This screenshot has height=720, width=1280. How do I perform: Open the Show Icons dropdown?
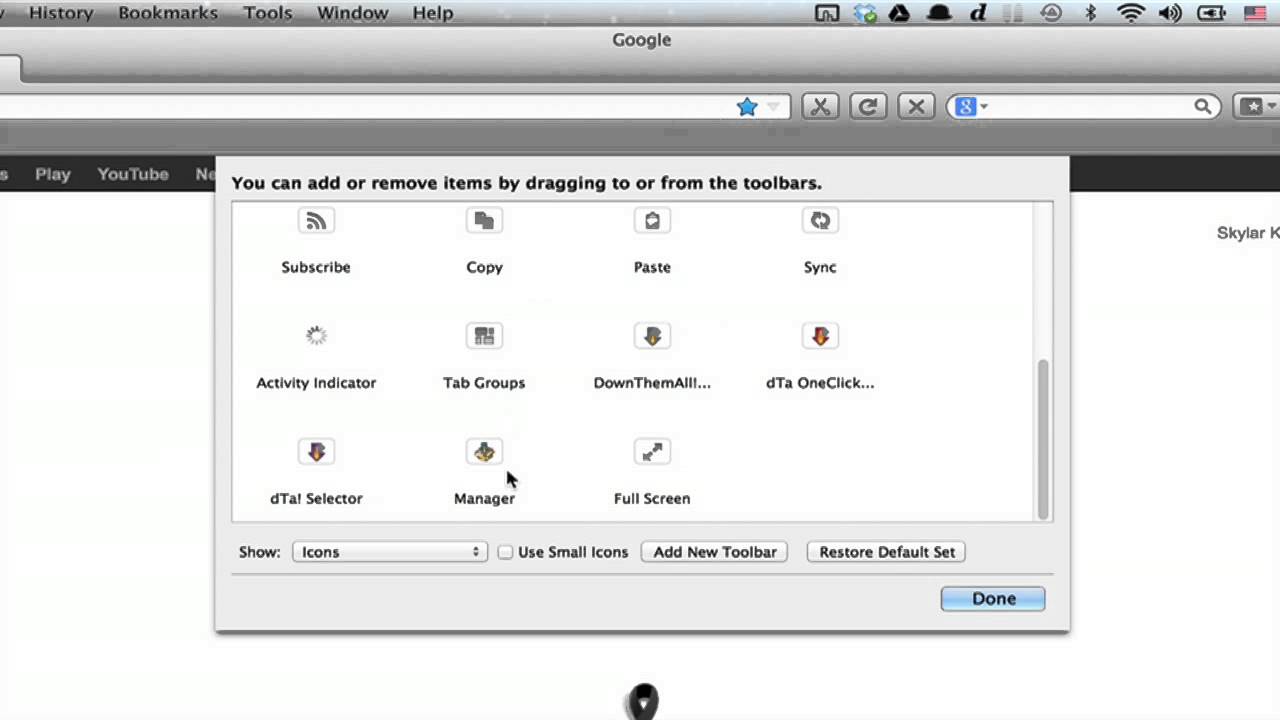390,552
